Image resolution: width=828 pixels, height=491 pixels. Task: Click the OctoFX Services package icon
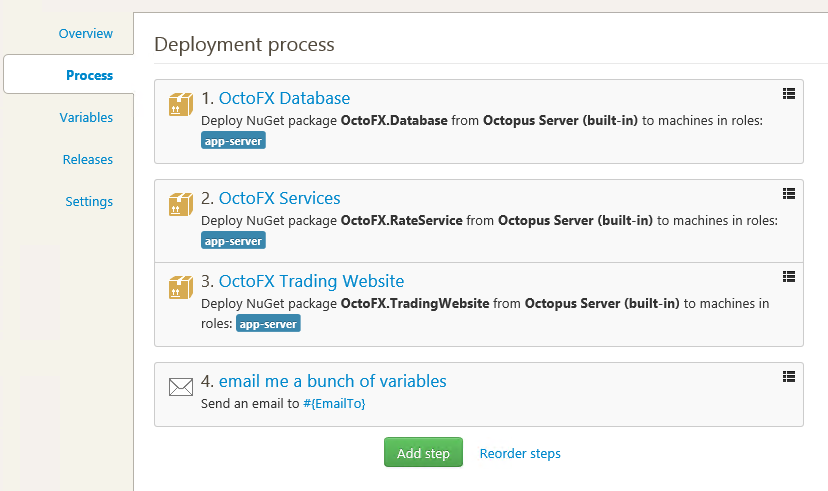180,205
